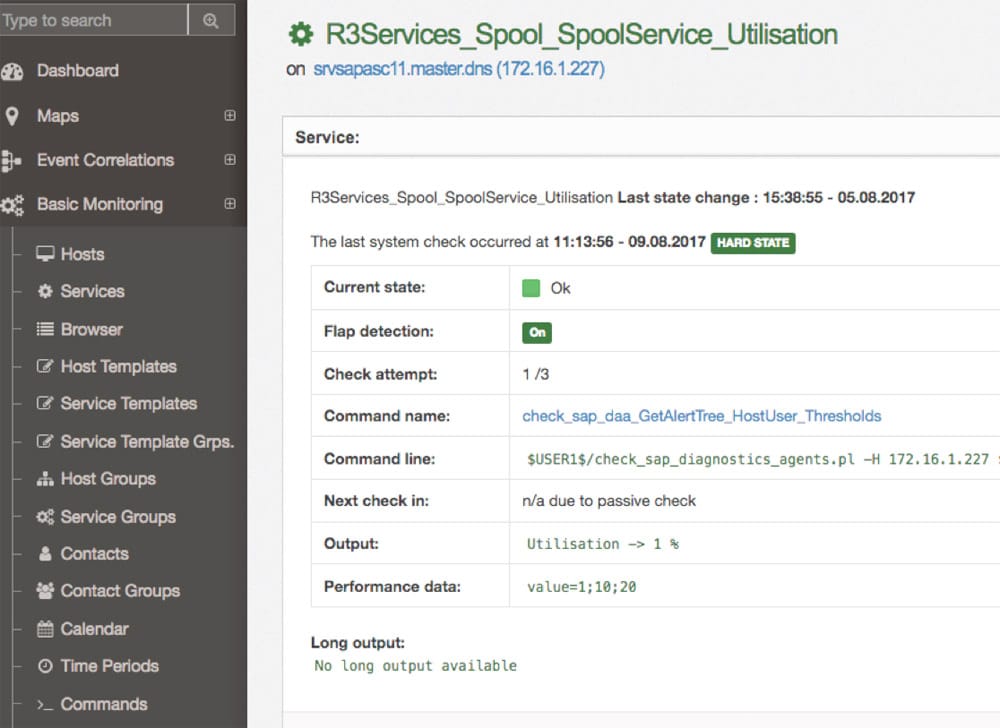Click the Commands terminal prompt icon
This screenshot has width=1000, height=728.
(45, 704)
